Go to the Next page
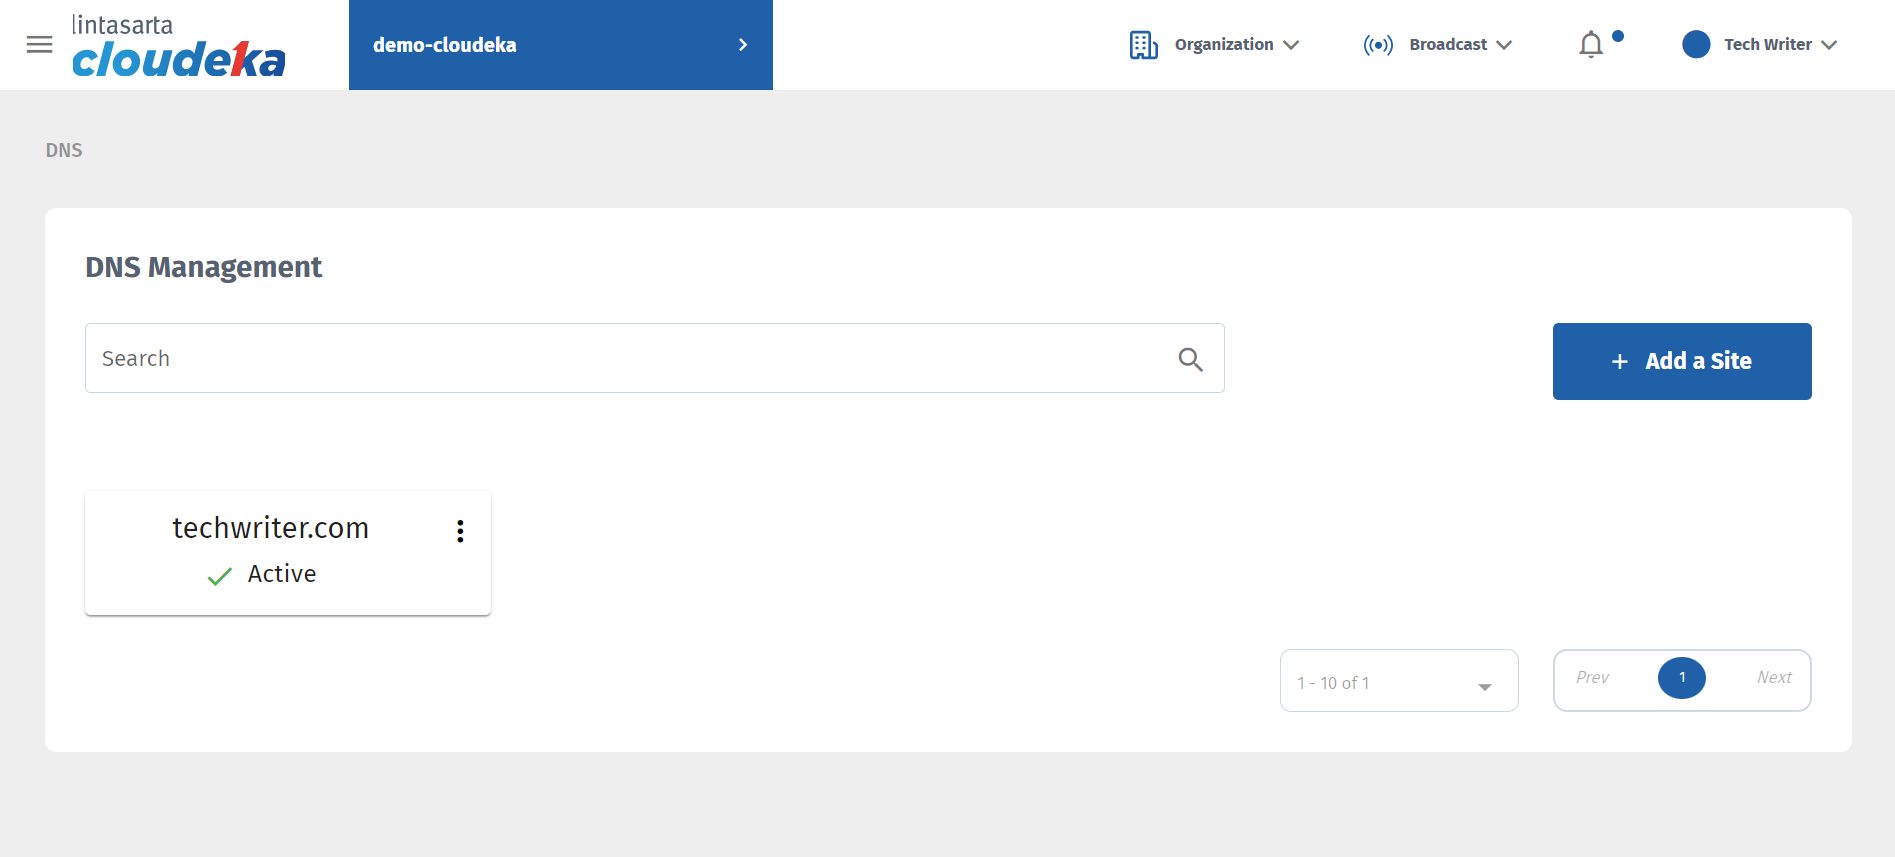The width and height of the screenshot is (1895, 857). pos(1774,678)
